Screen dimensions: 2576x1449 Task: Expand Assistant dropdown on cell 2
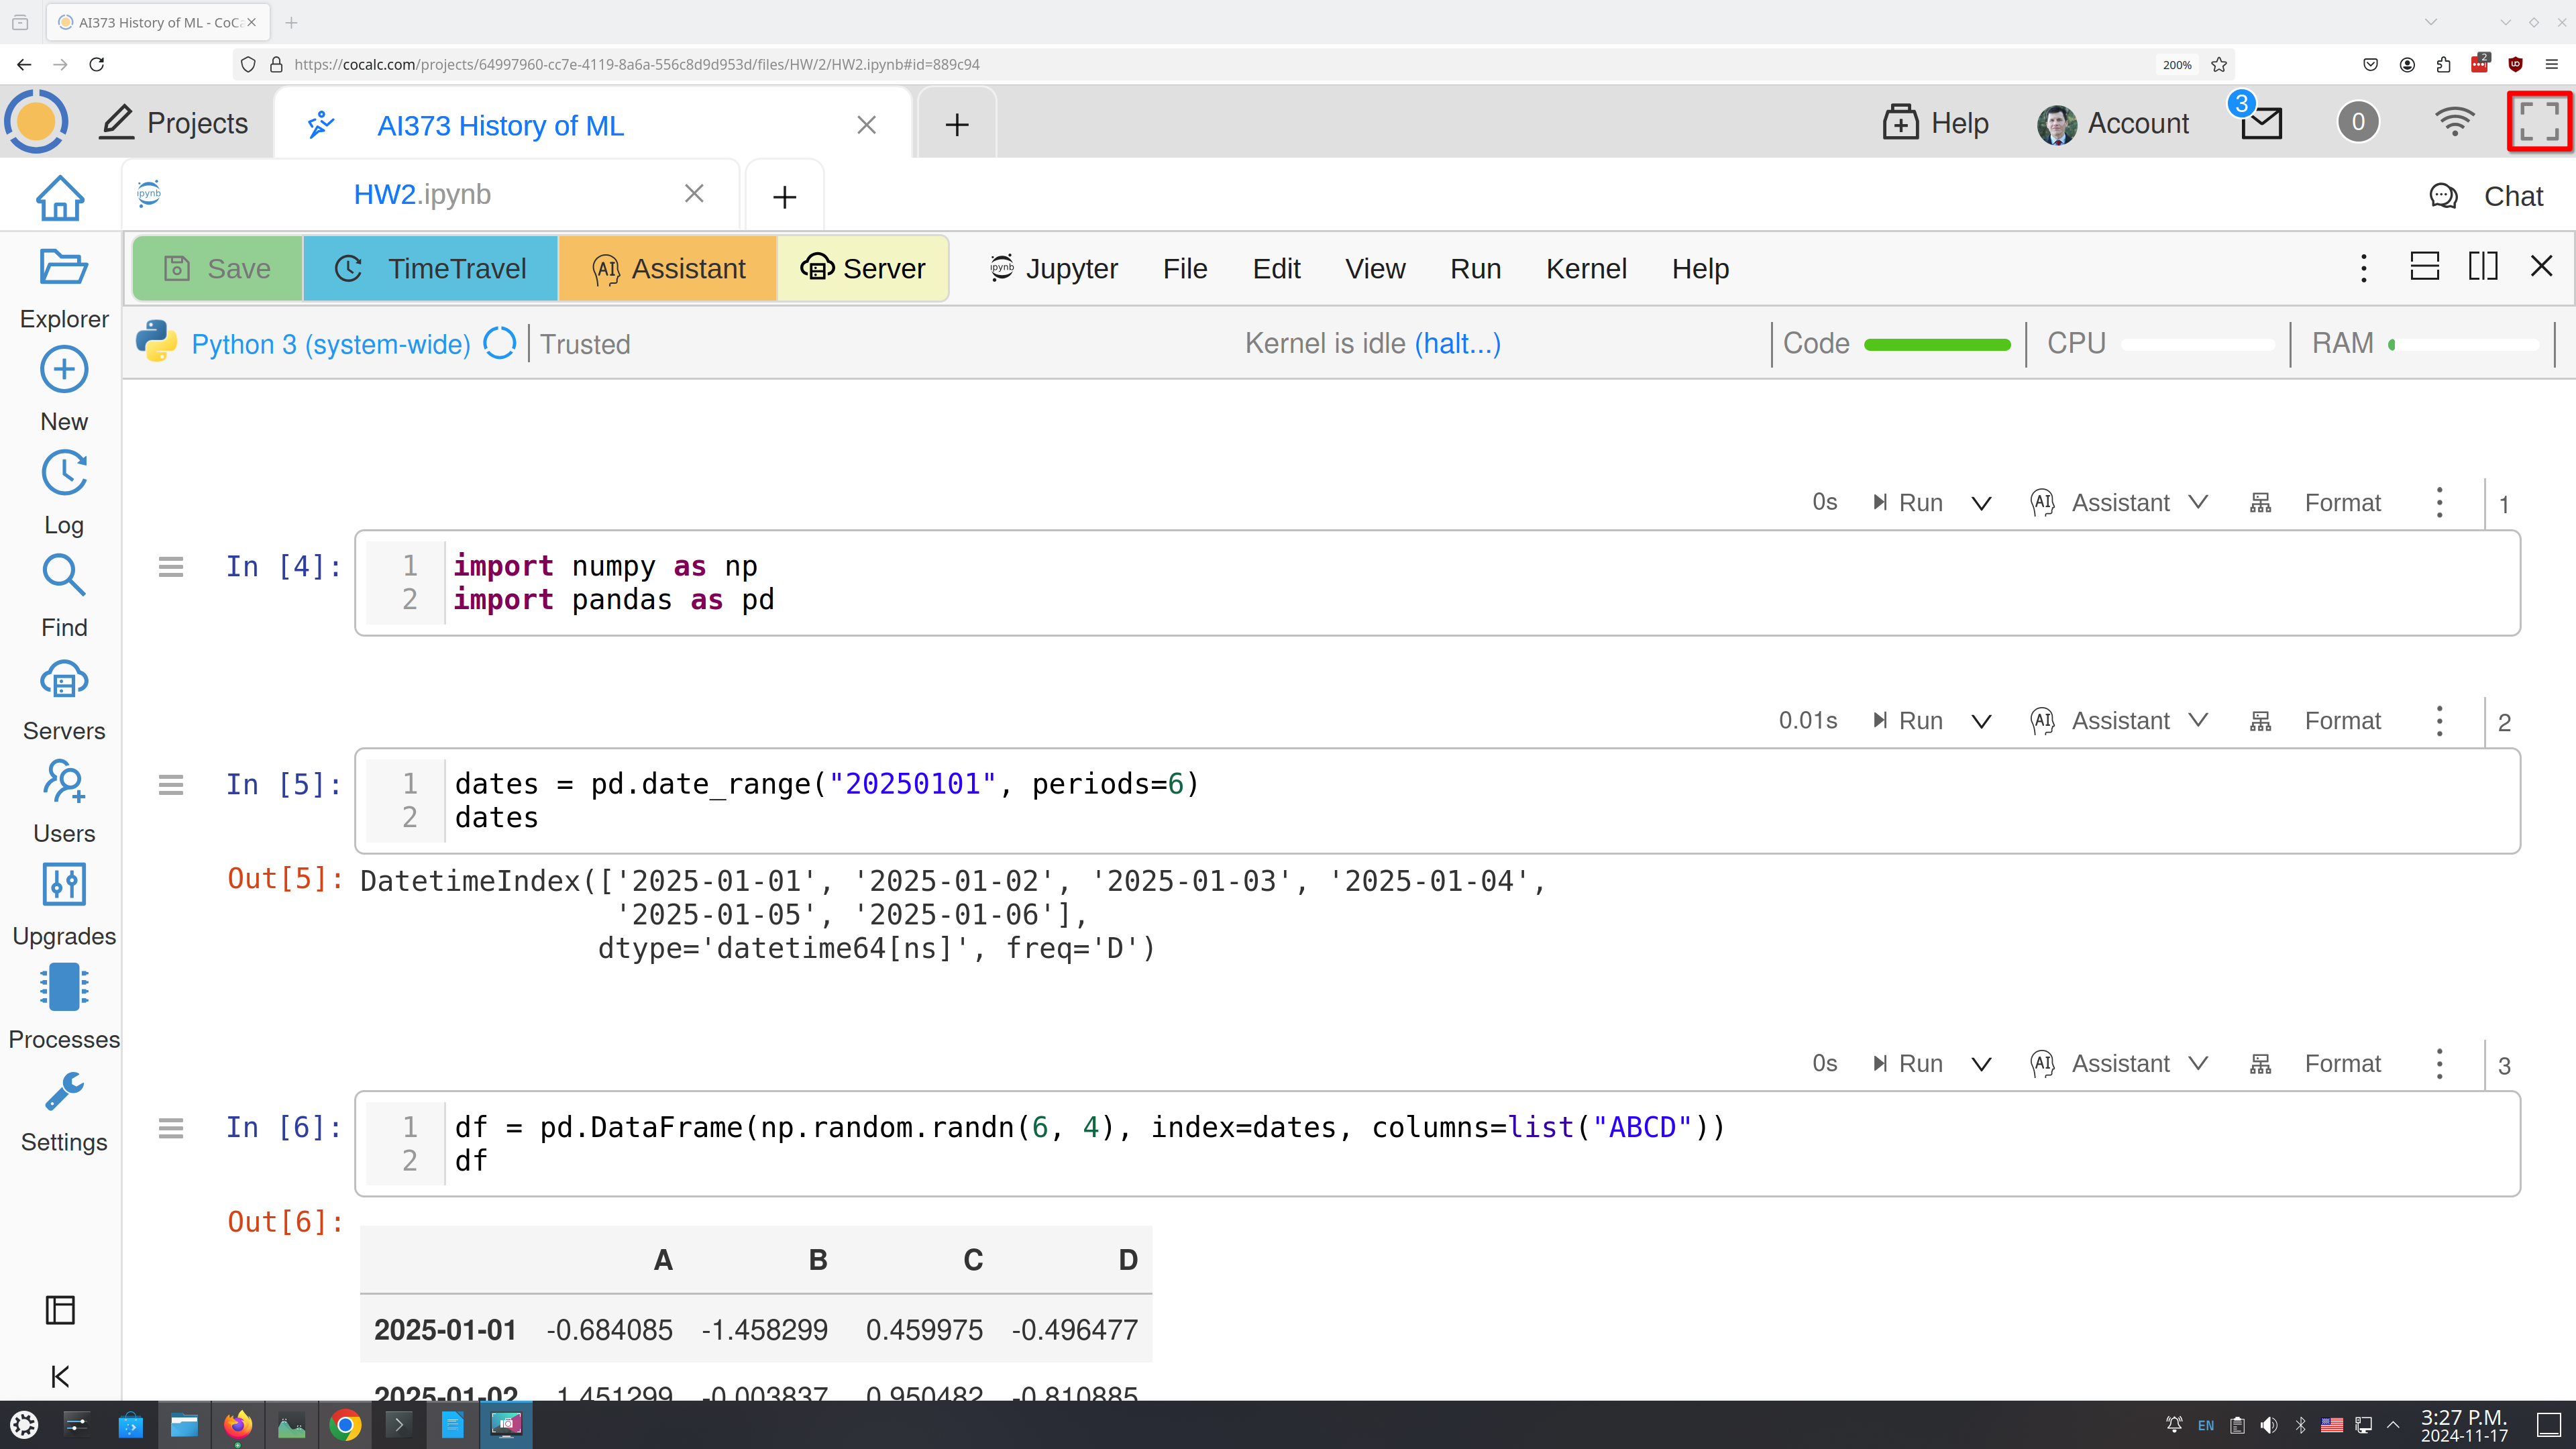tap(2198, 720)
